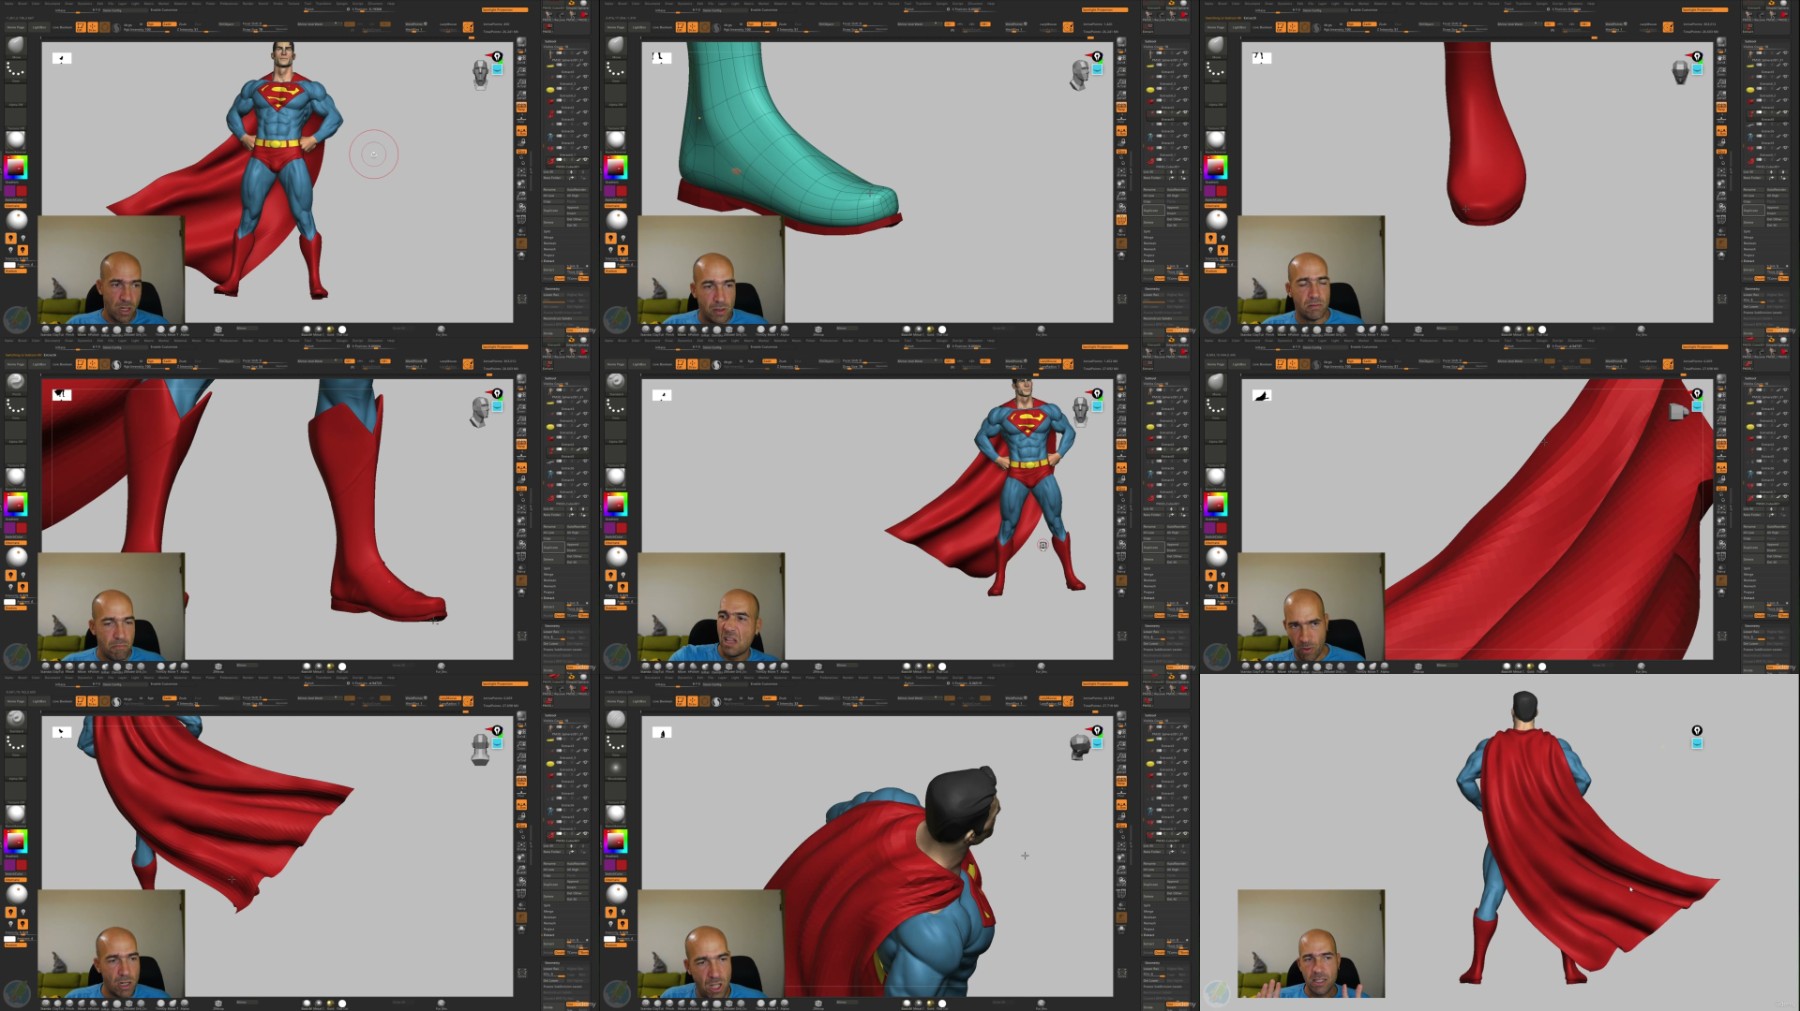Click Persp icon in the teal boot panel
Image resolution: width=1800 pixels, height=1011 pixels.
[x=1121, y=107]
